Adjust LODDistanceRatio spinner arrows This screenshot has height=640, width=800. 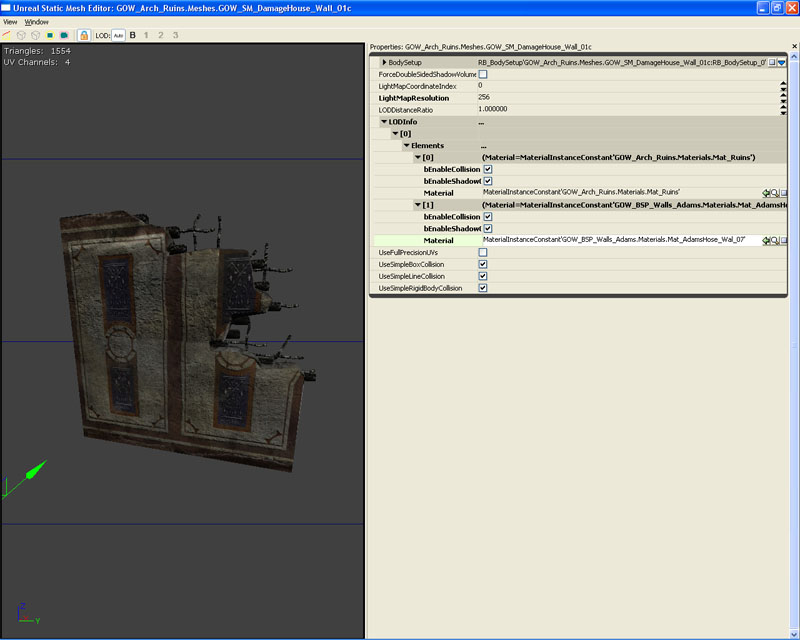click(x=783, y=109)
